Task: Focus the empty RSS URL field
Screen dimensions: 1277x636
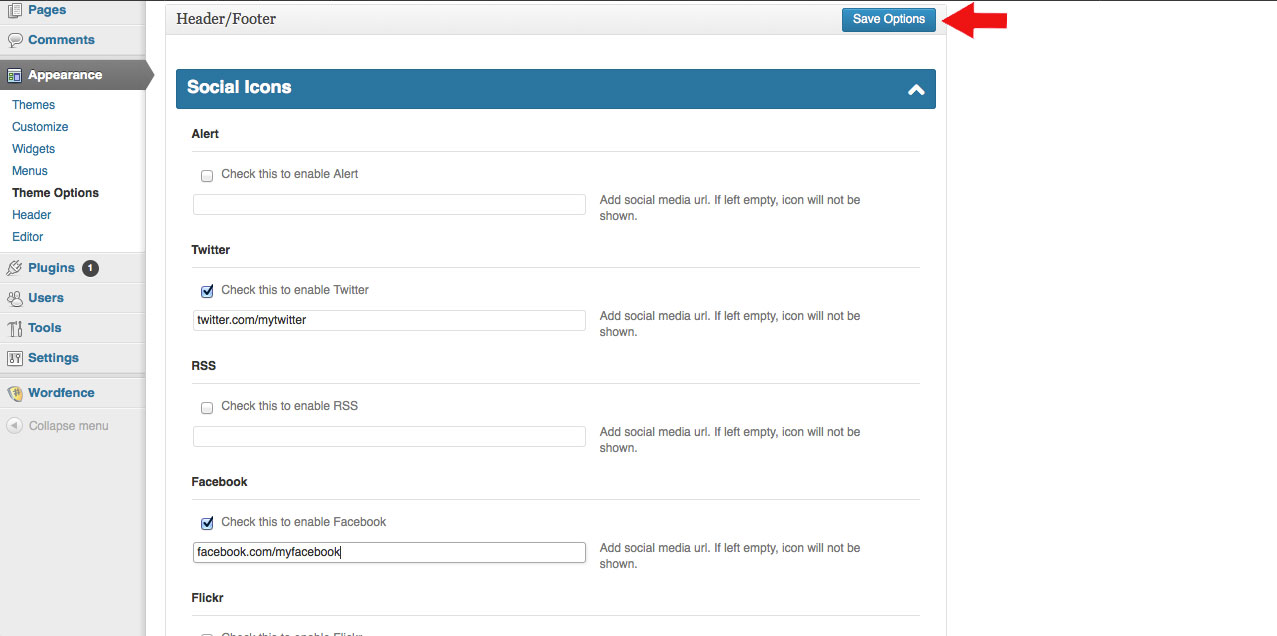Action: point(388,436)
